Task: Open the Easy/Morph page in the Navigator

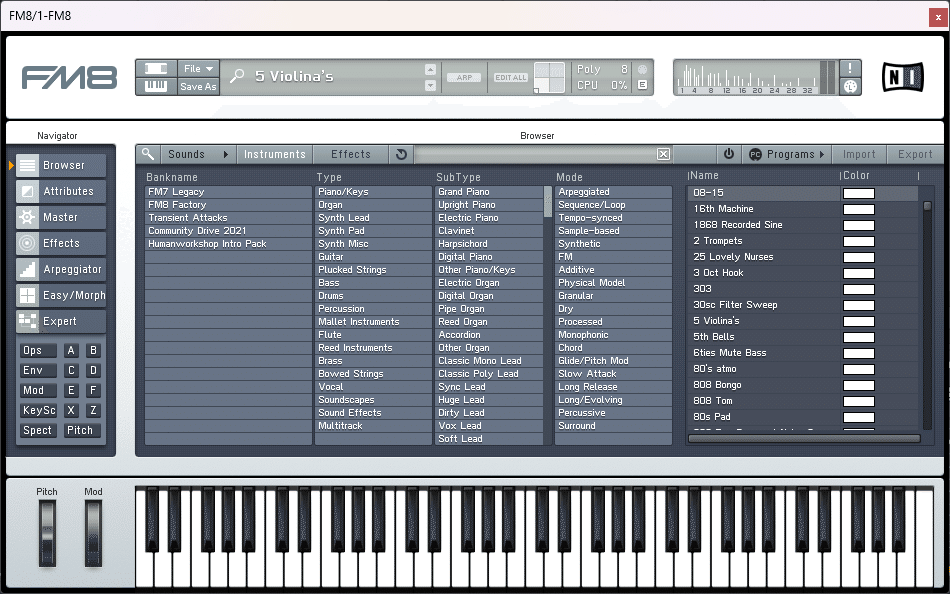Action: [x=61, y=296]
